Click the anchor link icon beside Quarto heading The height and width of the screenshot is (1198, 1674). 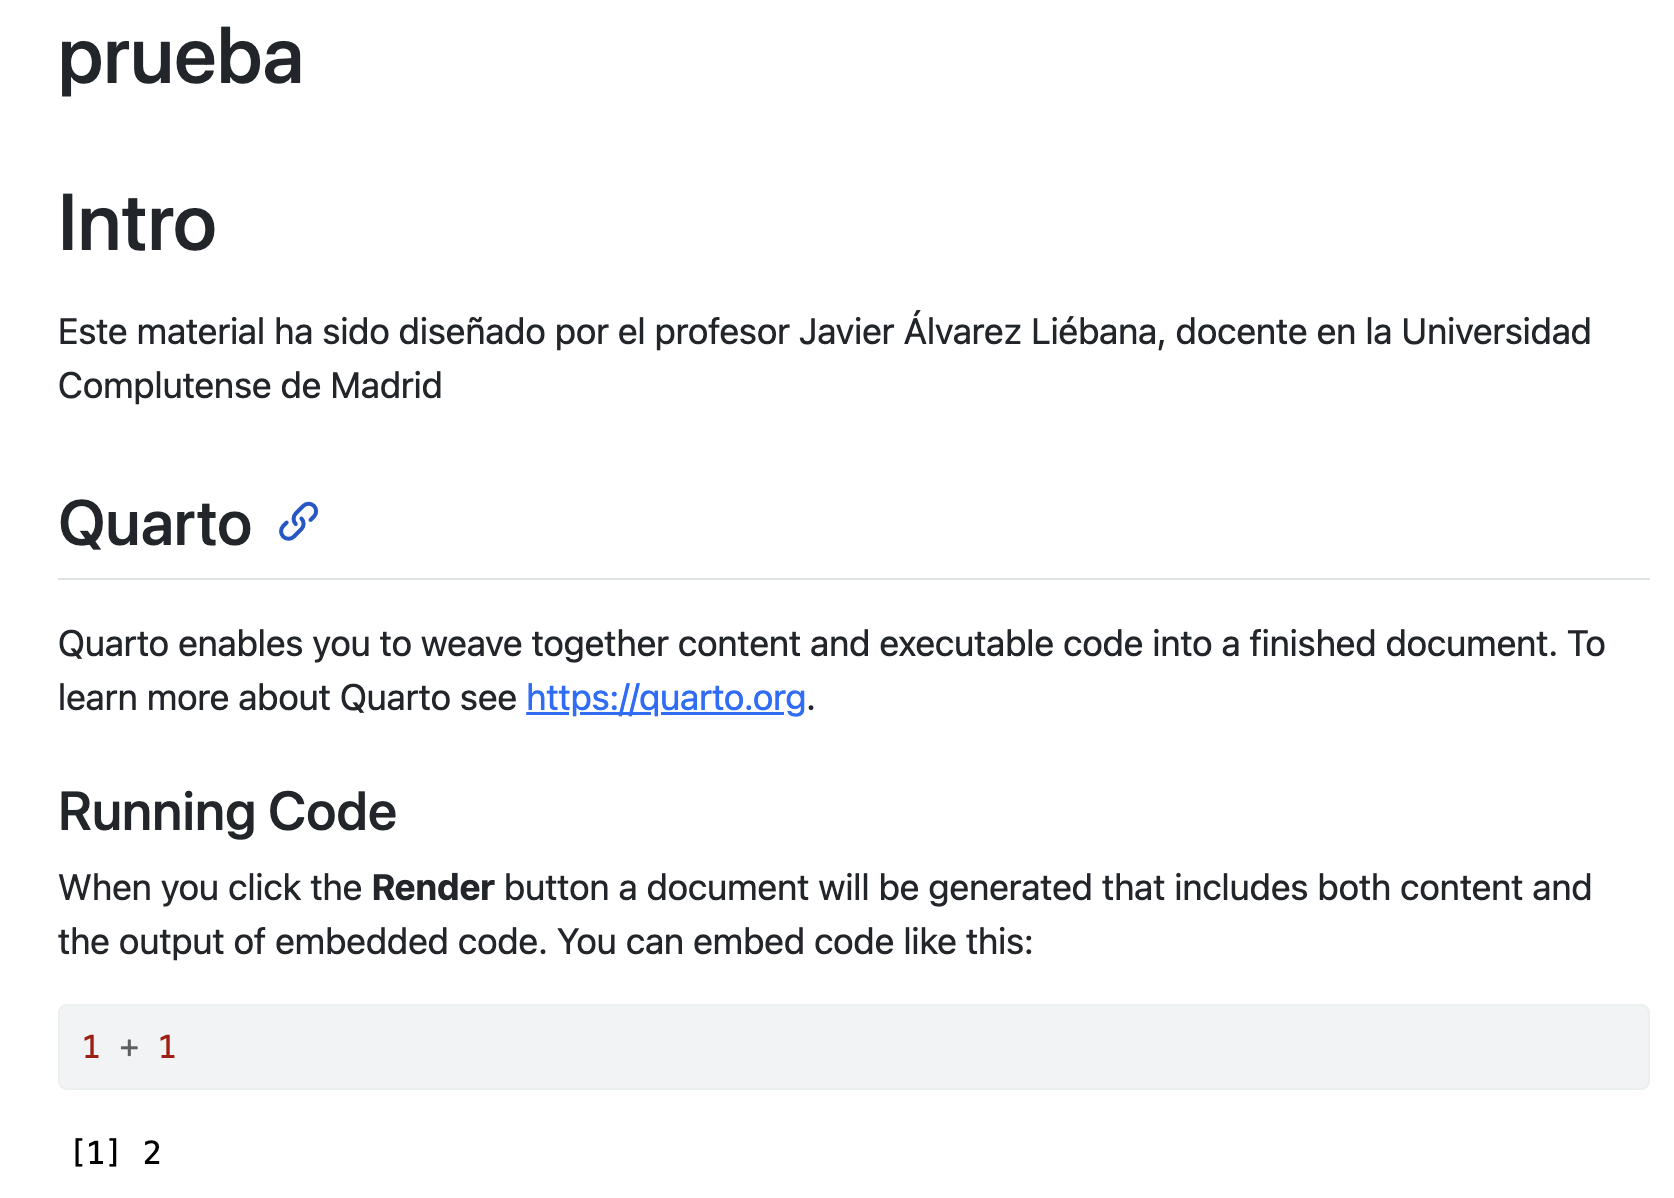(x=298, y=522)
